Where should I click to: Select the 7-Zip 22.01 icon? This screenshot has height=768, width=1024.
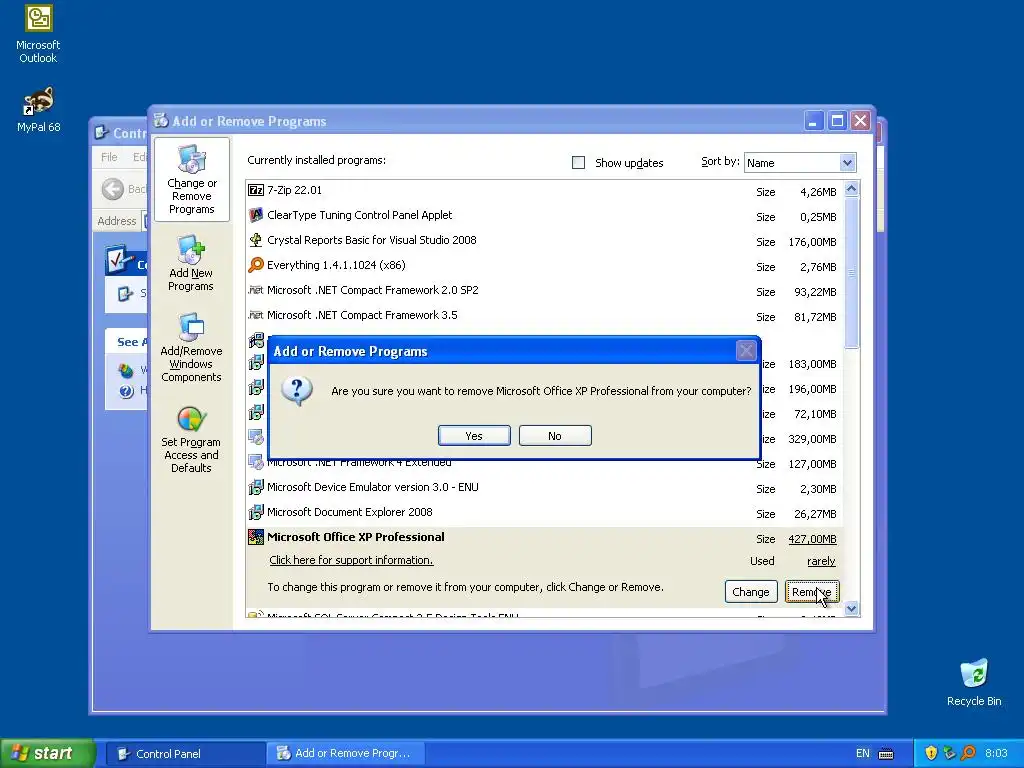(x=256, y=190)
